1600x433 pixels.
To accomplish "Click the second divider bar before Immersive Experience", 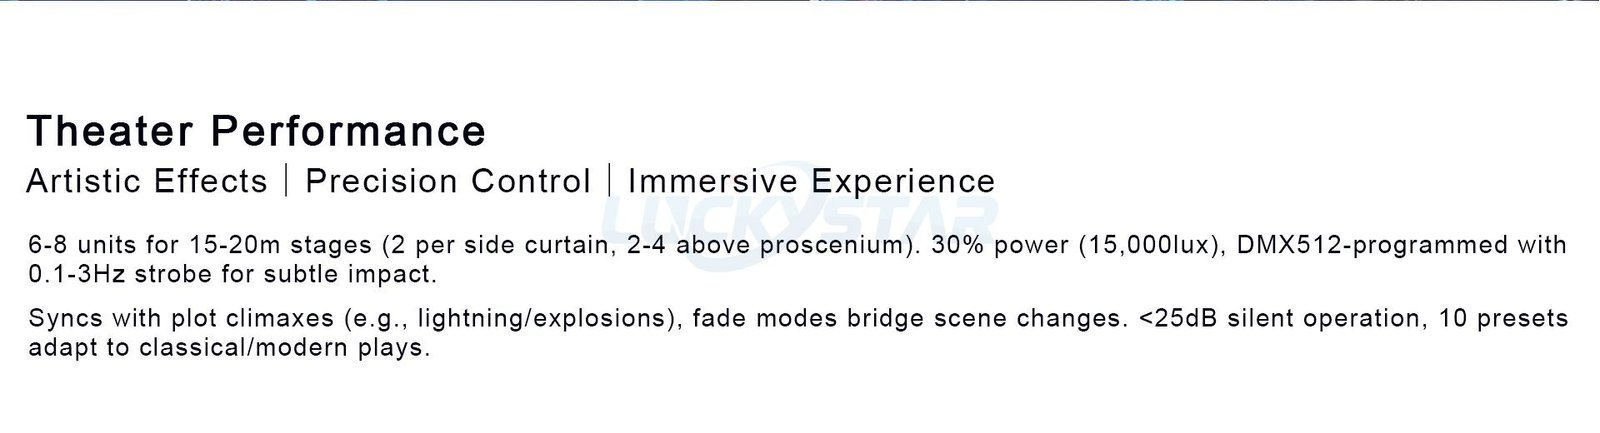I will pyautogui.click(x=609, y=181).
